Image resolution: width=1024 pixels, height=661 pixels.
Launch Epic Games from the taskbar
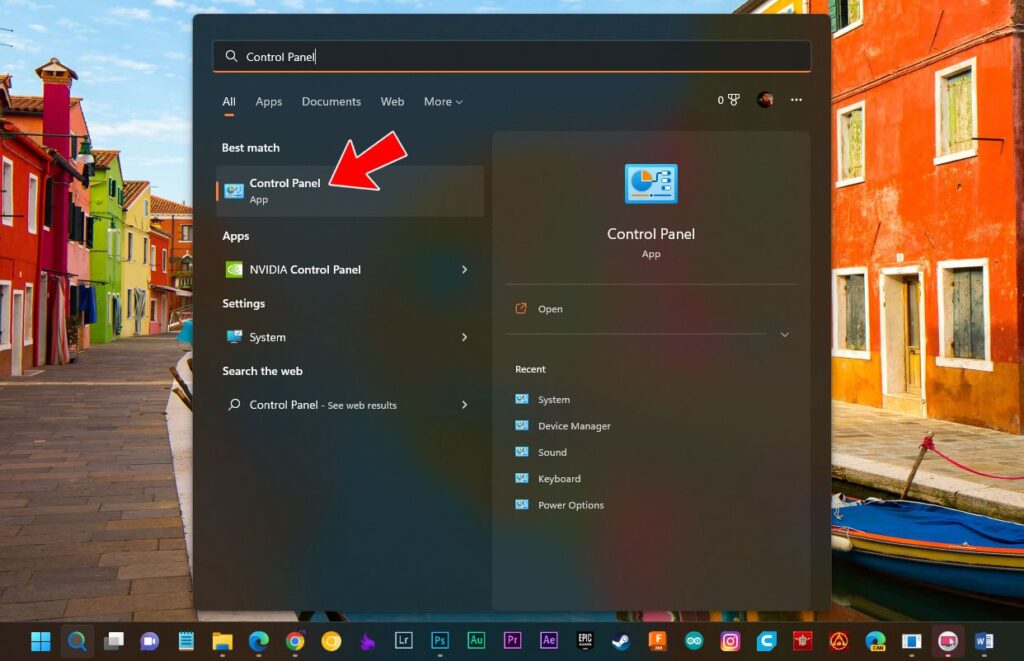tap(584, 641)
